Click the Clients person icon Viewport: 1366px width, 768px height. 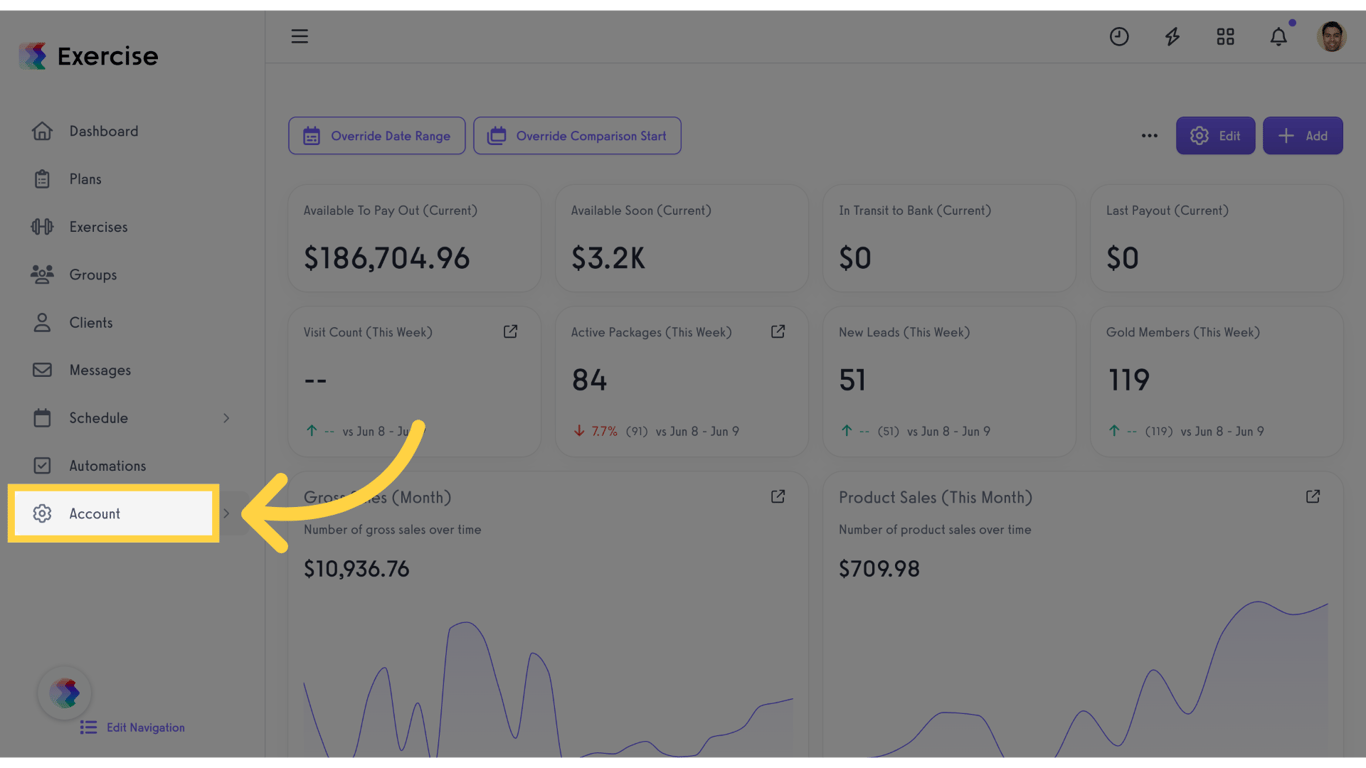42,322
